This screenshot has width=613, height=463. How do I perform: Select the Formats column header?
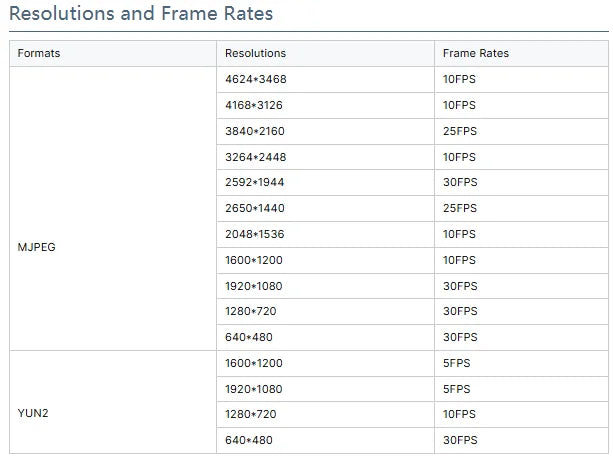pyautogui.click(x=113, y=53)
